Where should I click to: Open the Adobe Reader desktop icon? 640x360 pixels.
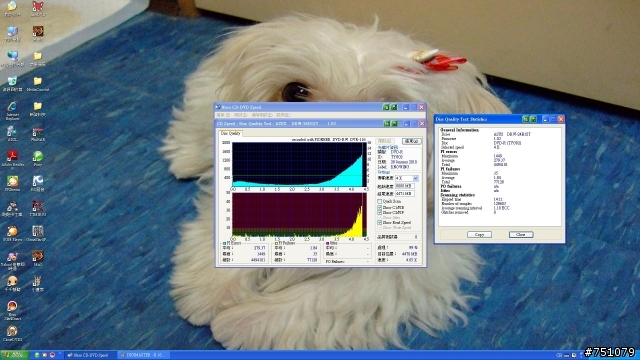coord(13,157)
